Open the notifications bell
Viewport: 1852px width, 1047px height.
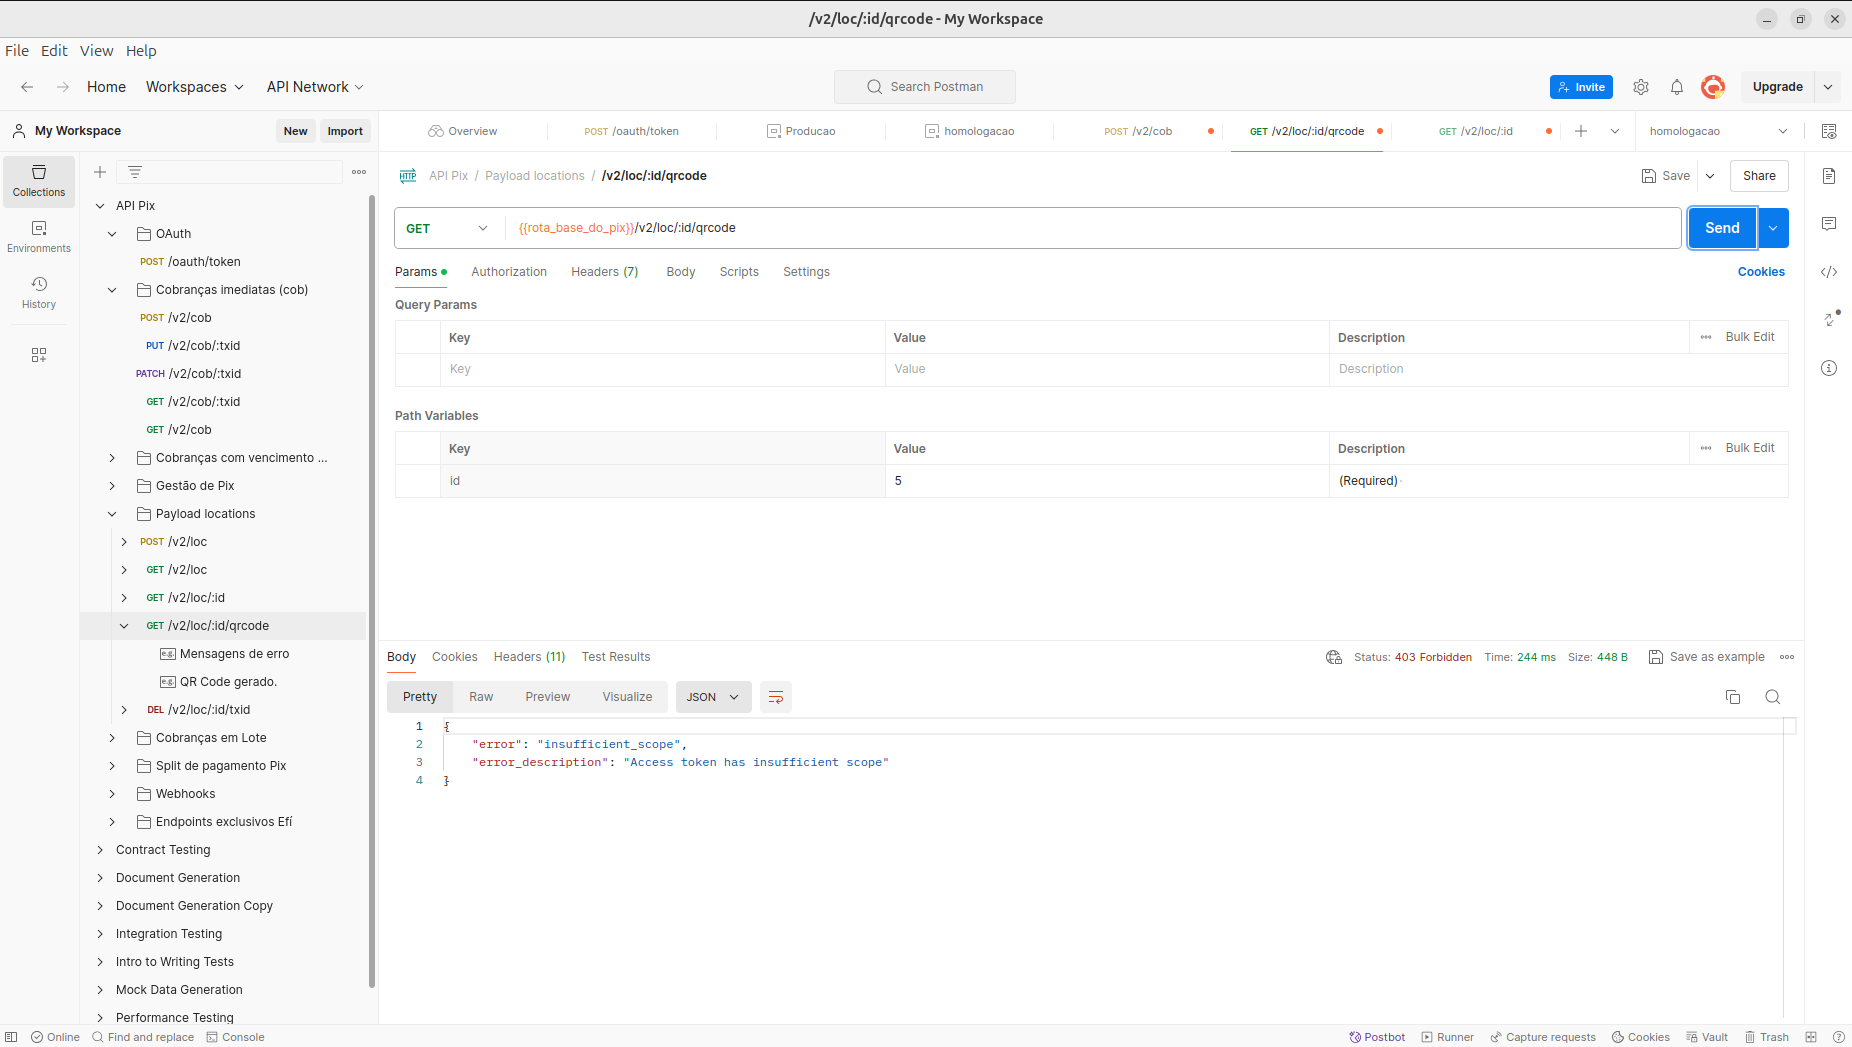click(x=1677, y=87)
